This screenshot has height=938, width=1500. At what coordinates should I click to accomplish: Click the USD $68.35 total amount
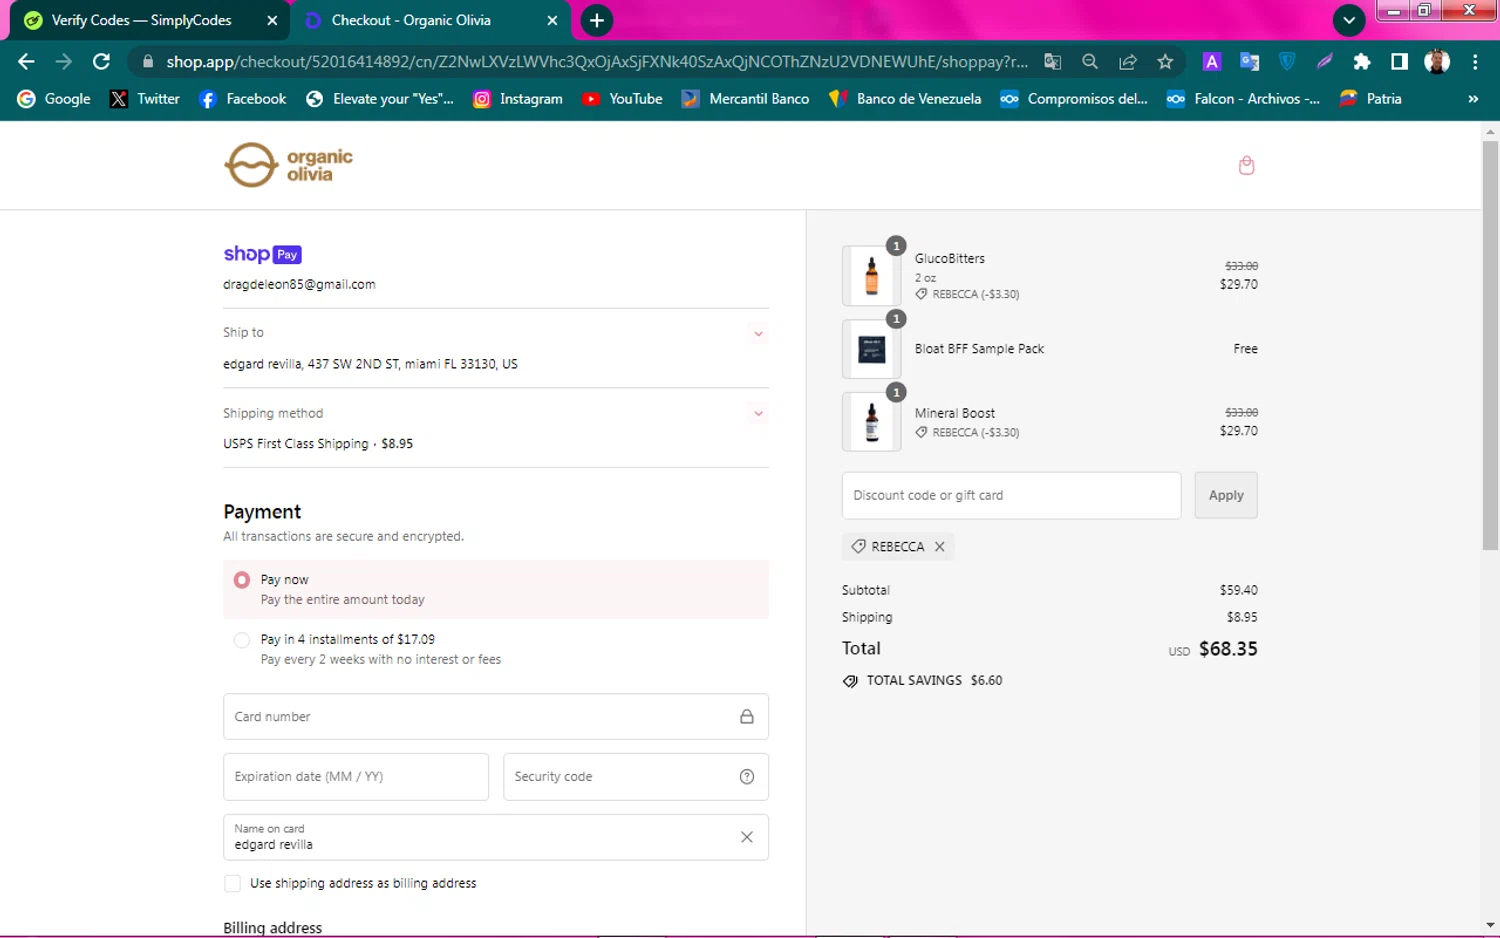pyautogui.click(x=1213, y=649)
